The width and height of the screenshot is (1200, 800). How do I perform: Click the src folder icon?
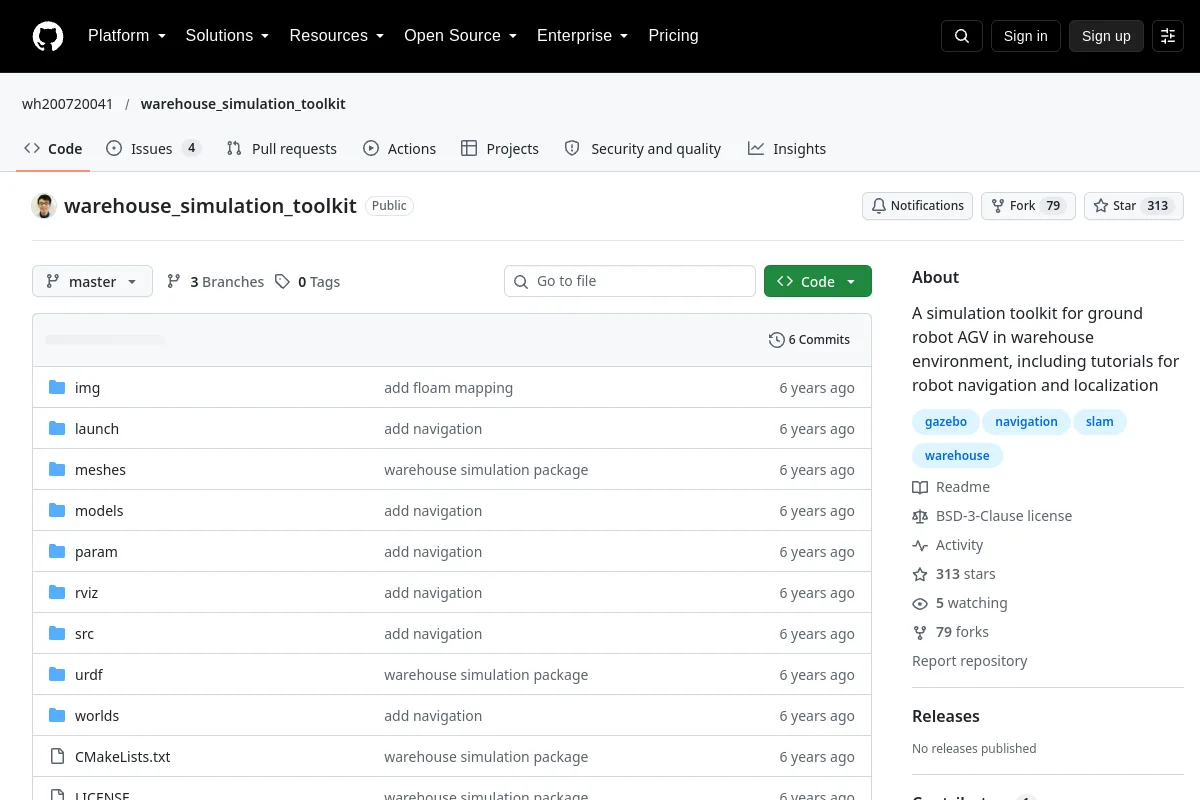click(x=57, y=634)
